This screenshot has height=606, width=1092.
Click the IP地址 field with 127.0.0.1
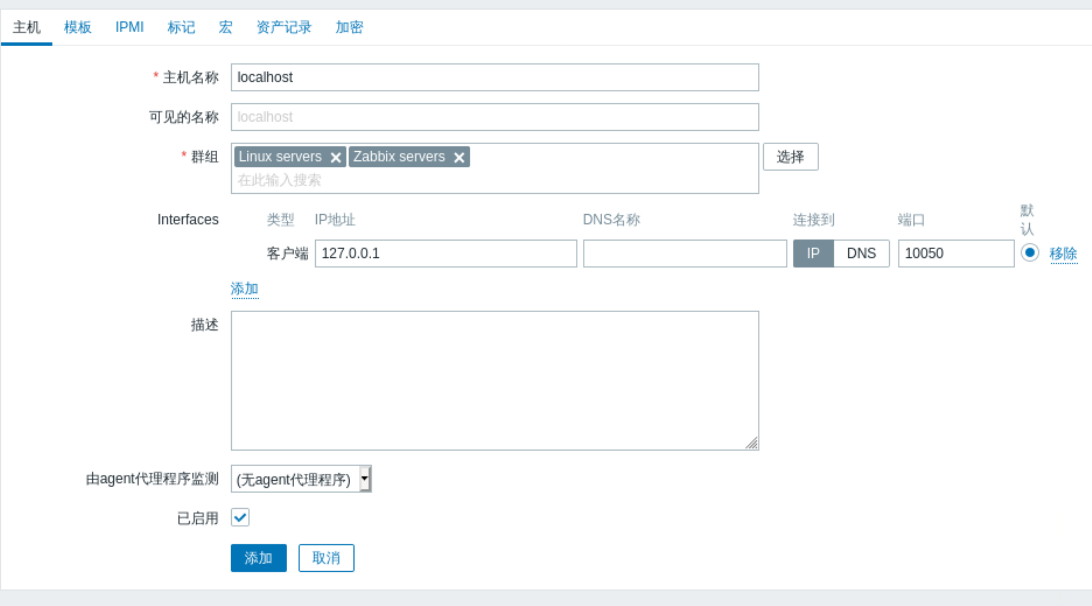pos(446,254)
